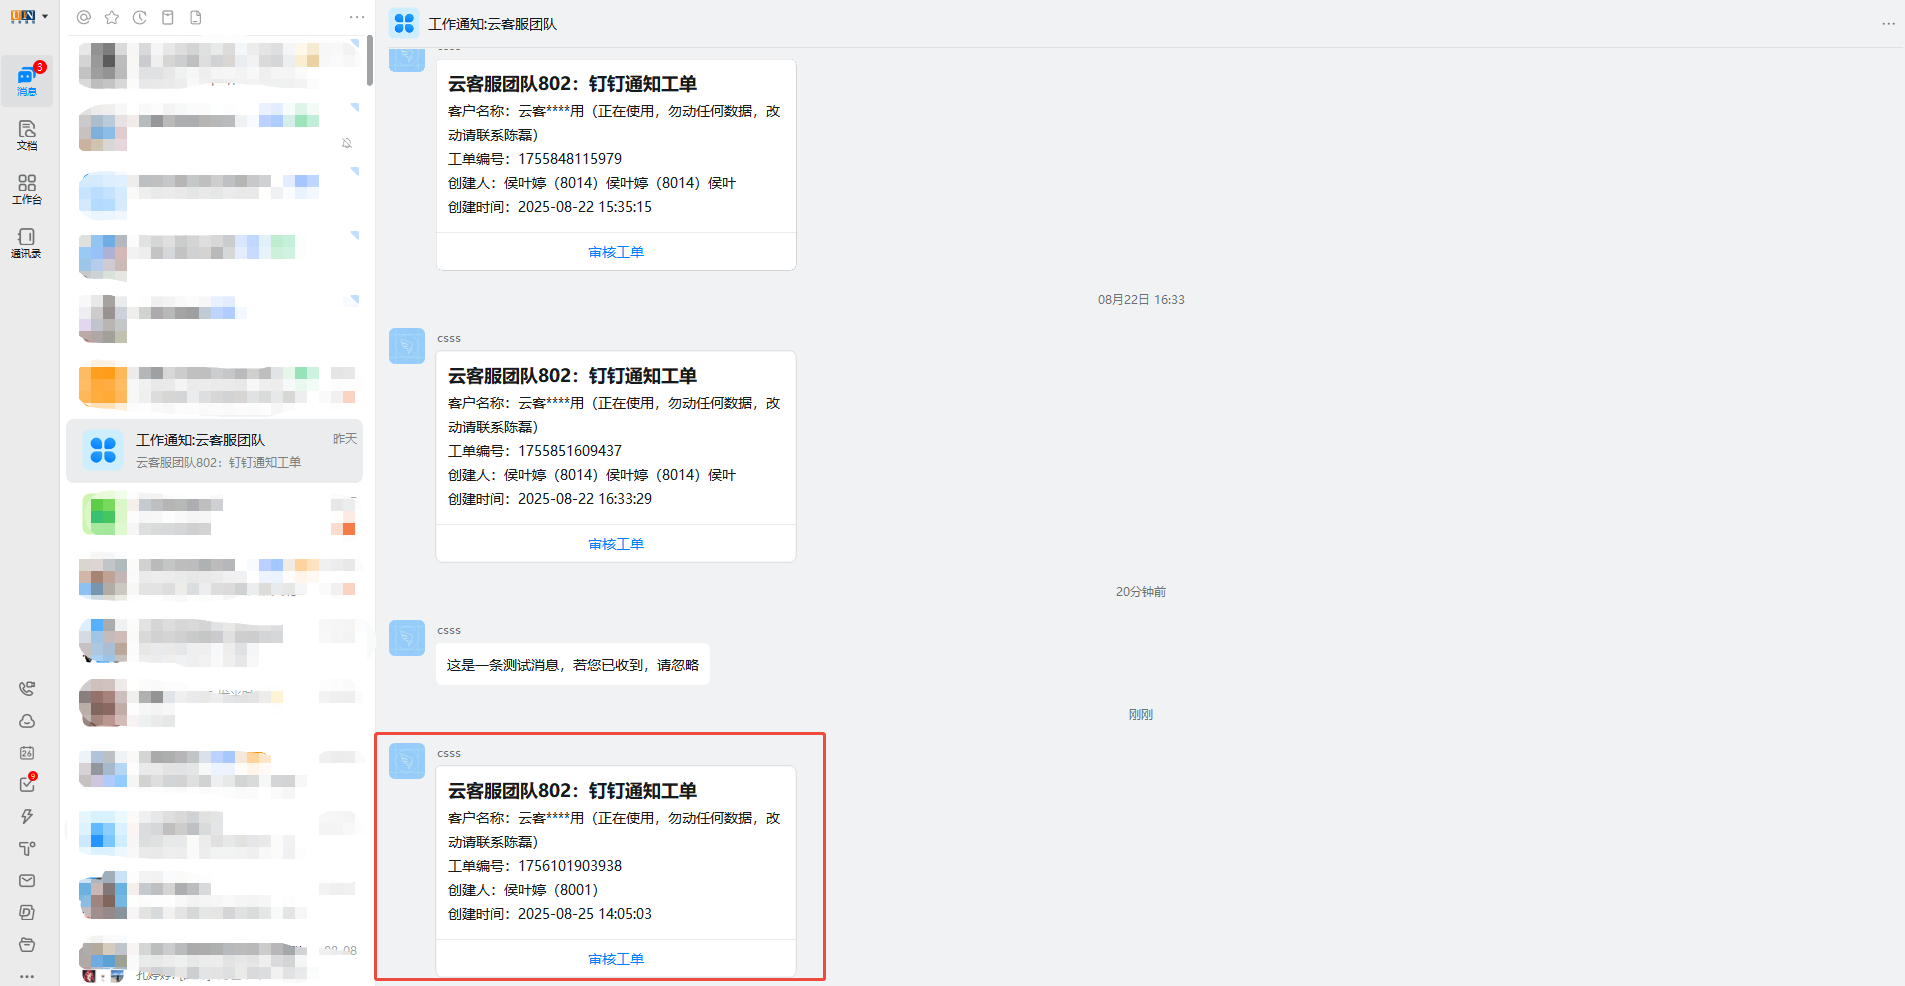
Task: Click creation time 2025-08-22 15:35:15
Action: coord(585,207)
